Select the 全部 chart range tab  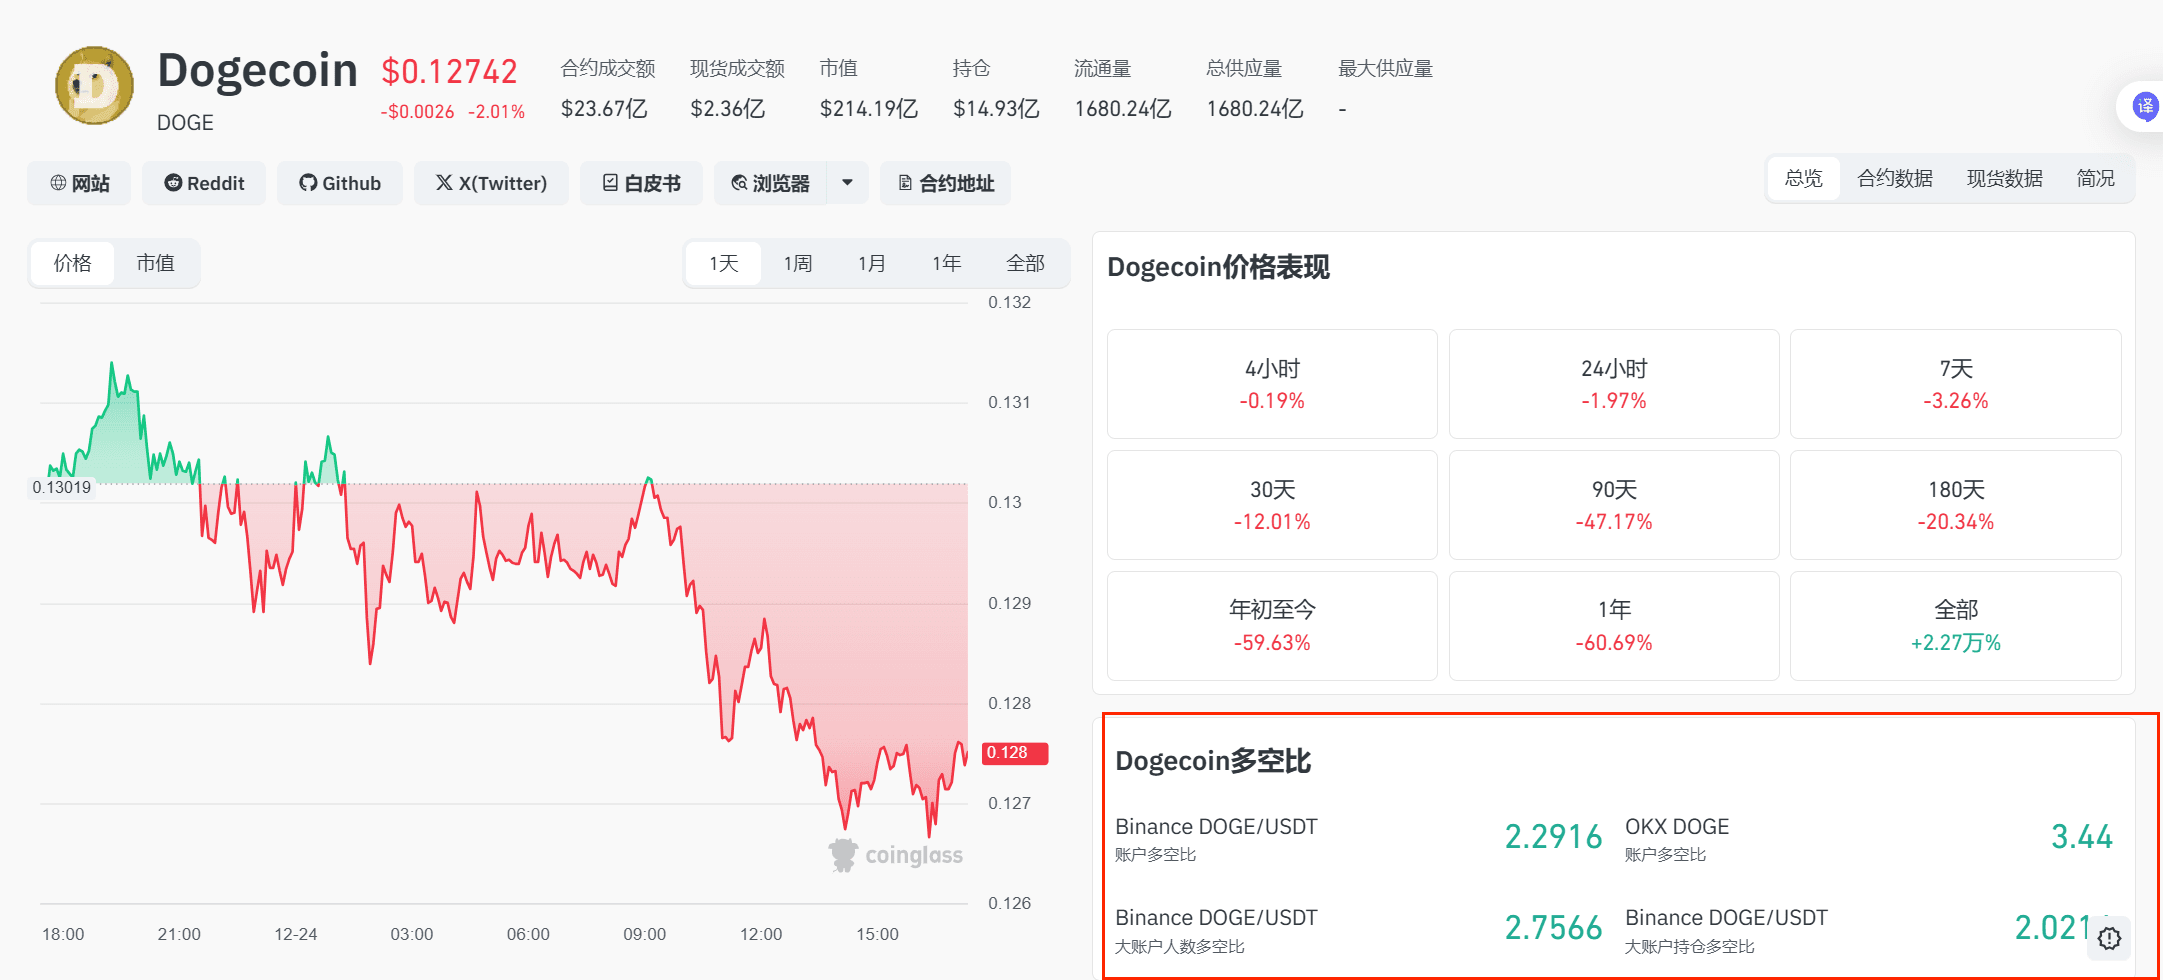pyautogui.click(x=1026, y=263)
